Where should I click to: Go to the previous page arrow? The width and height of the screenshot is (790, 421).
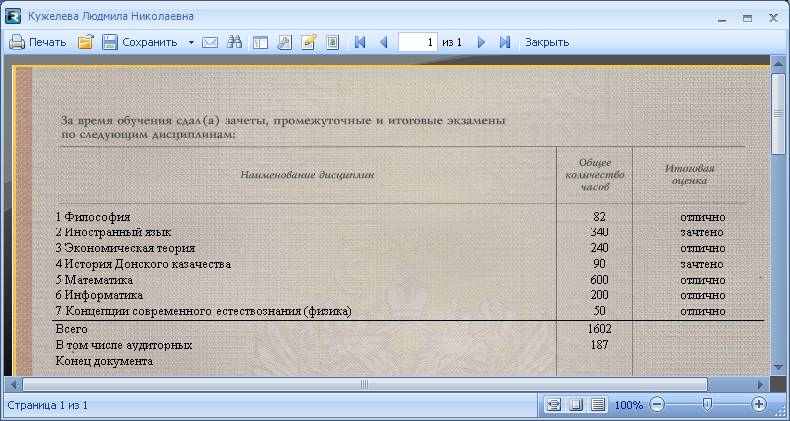pyautogui.click(x=383, y=43)
